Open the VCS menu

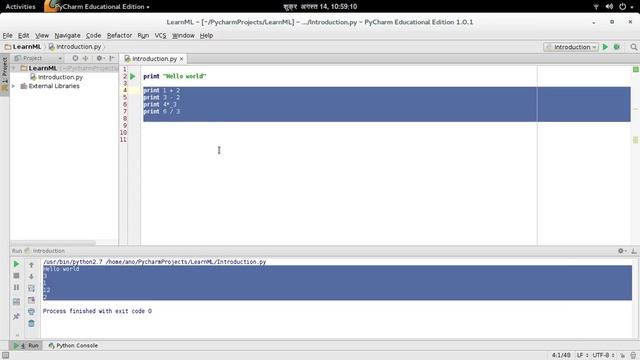[160, 36]
